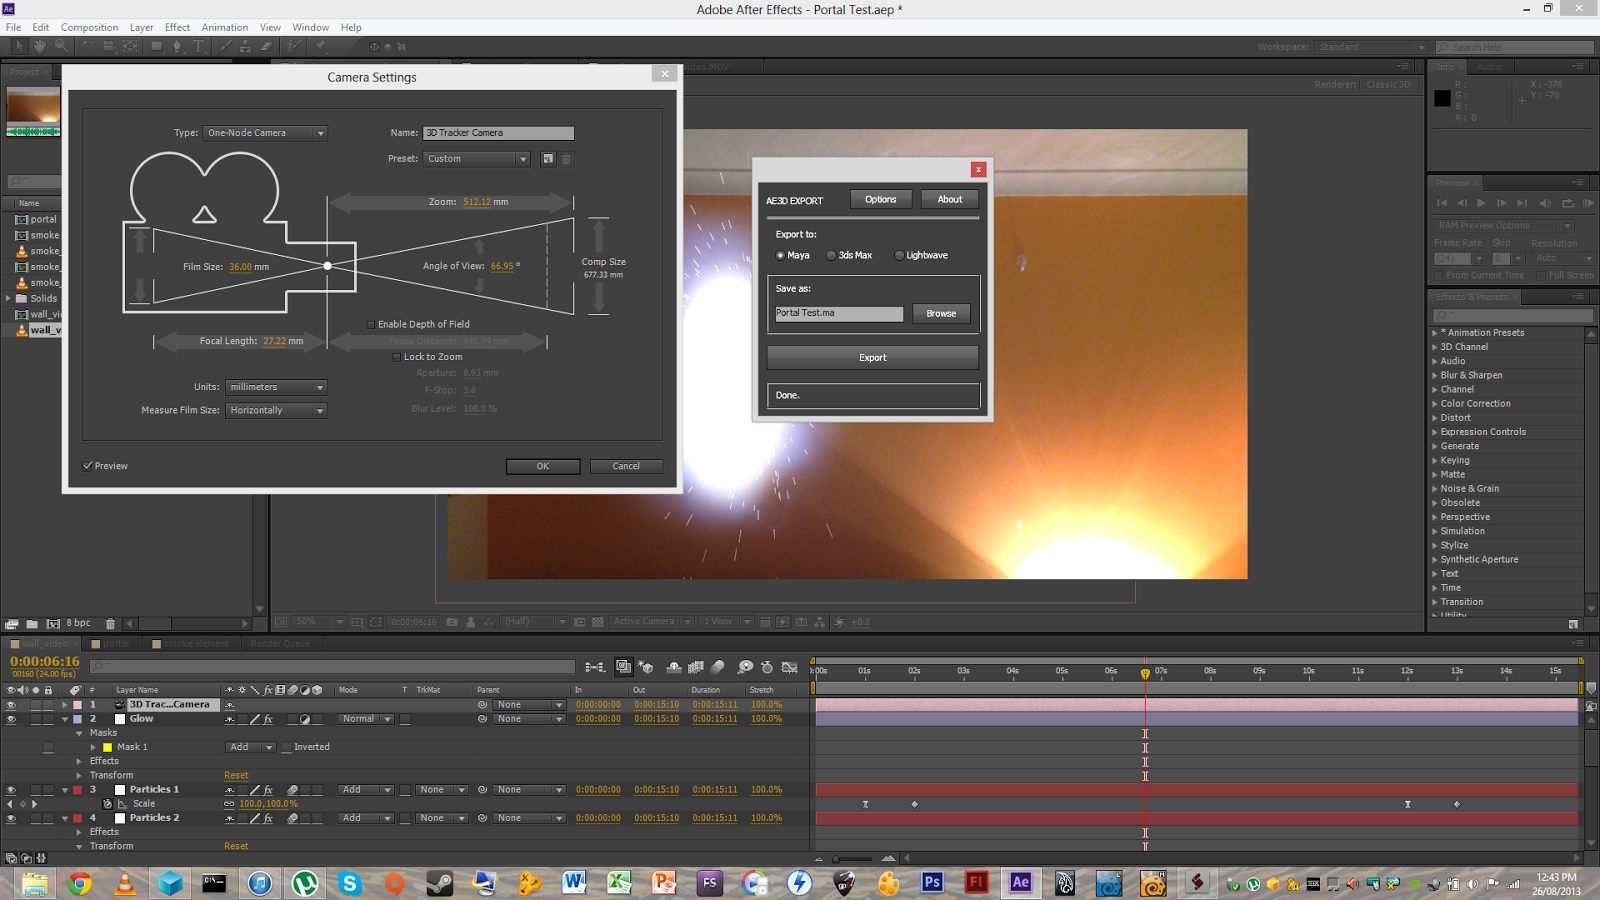Browse for export save location
Screen dimensions: 1600x900
tap(941, 313)
